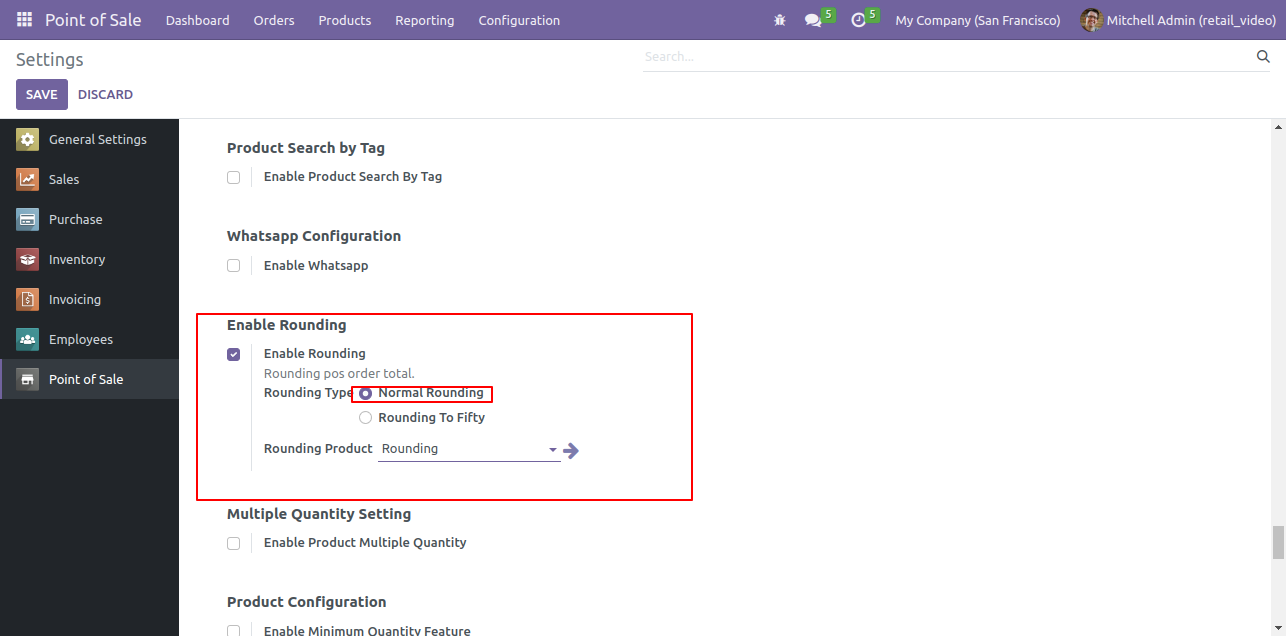Click the Product Configuration heading
This screenshot has height=636, width=1286.
pos(307,602)
